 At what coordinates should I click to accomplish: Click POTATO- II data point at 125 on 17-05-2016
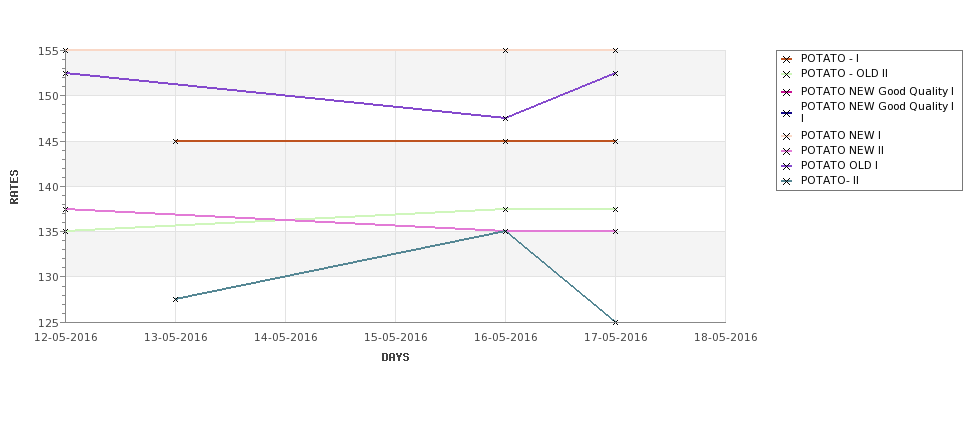(615, 322)
